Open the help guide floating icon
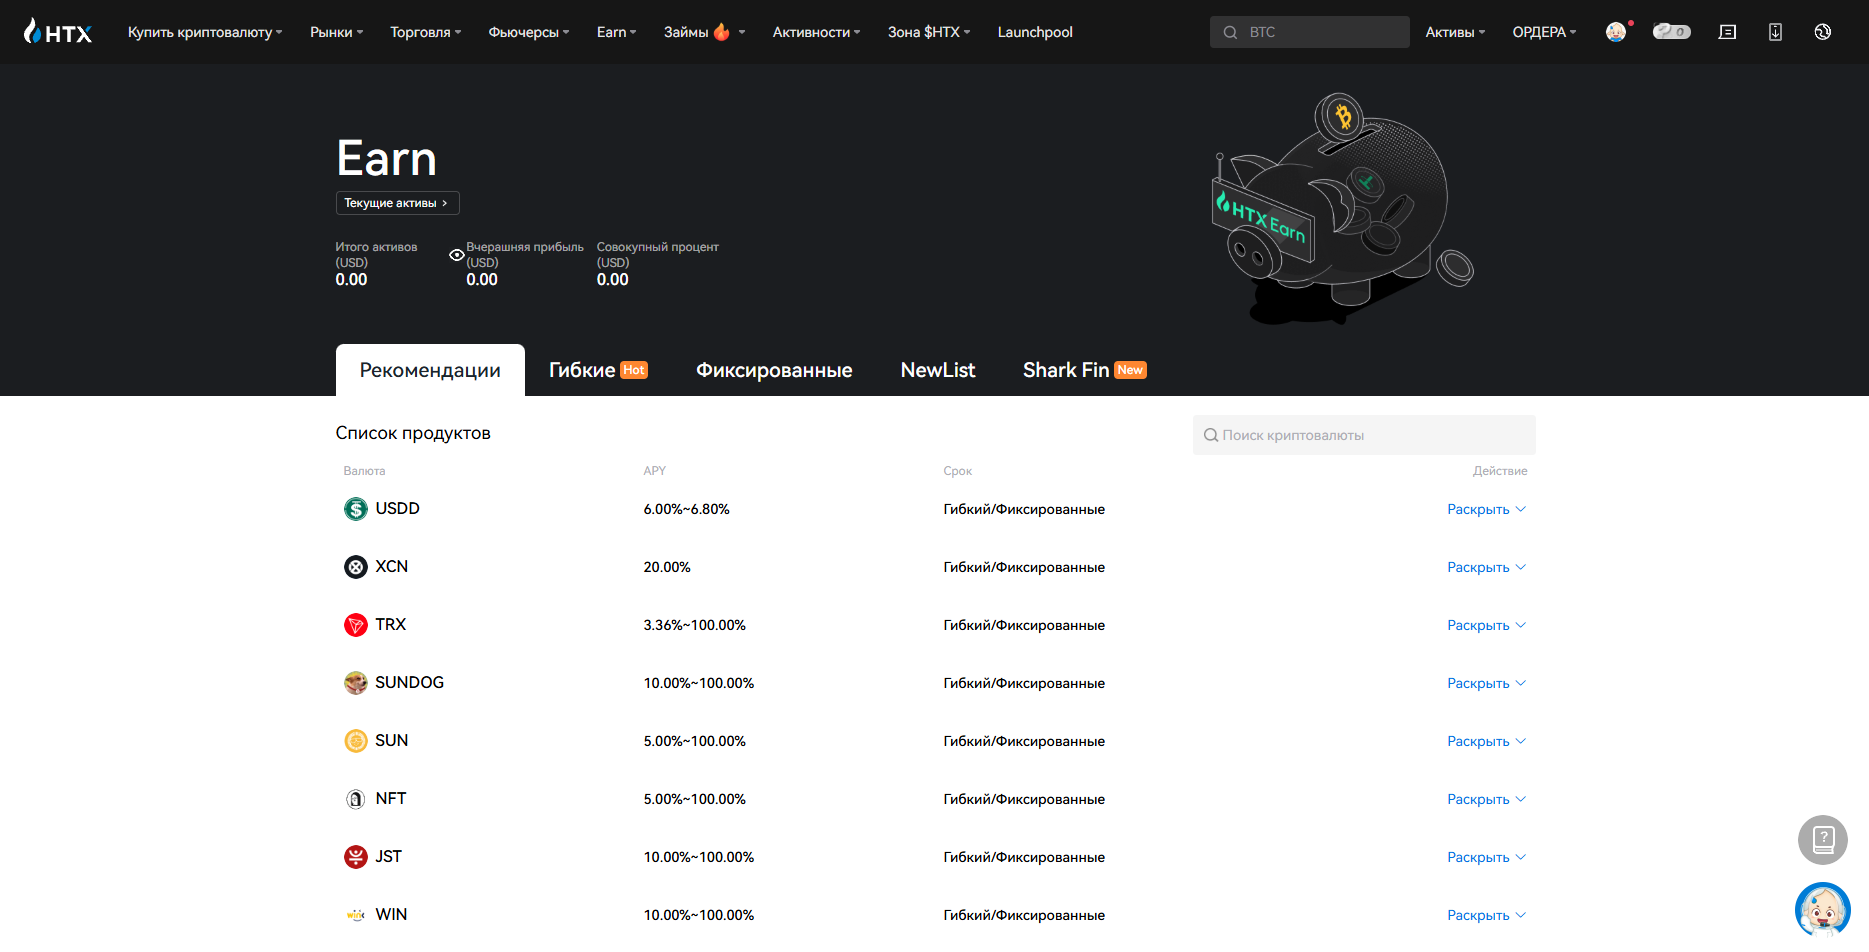The image size is (1869, 952). click(1823, 840)
